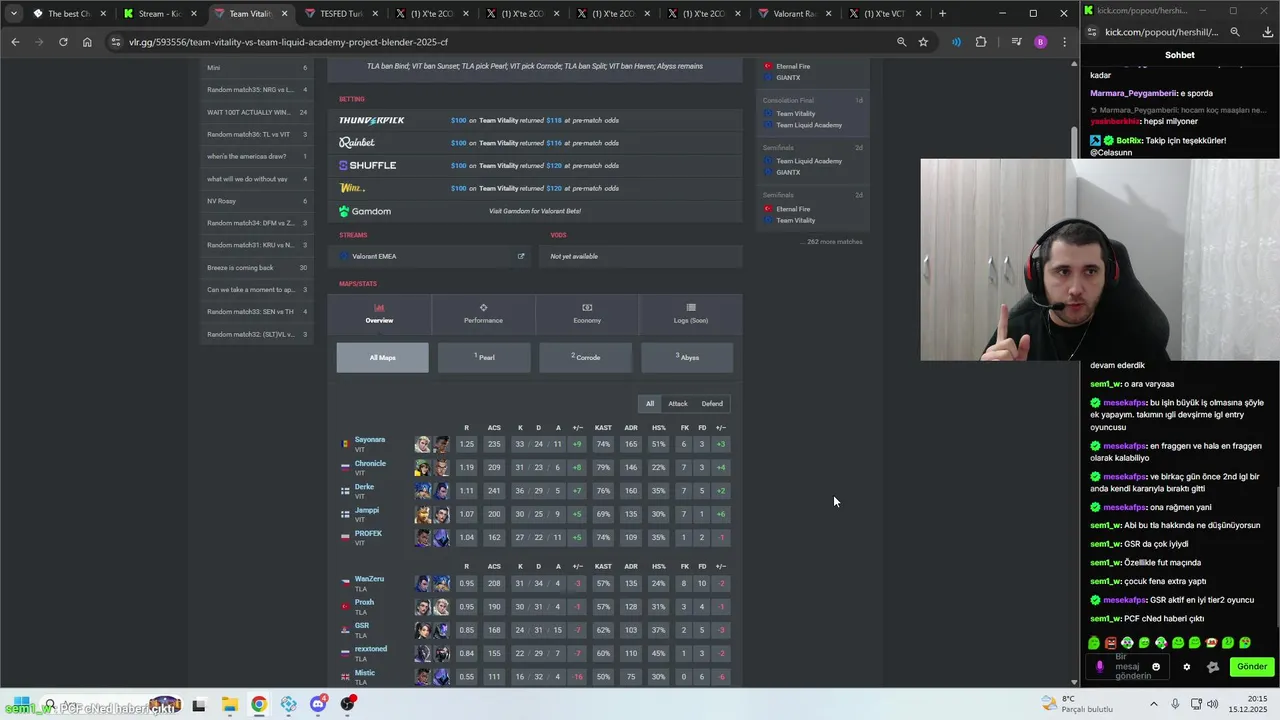Open the browser home page icon
1280x720 pixels.
point(87,42)
